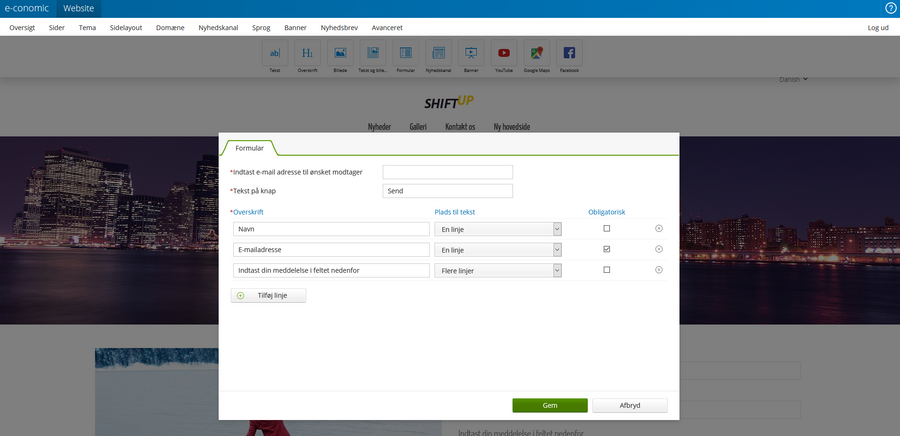Viewport: 900px width, 436px height.
Task: Open the Tema menu
Action: click(87, 28)
